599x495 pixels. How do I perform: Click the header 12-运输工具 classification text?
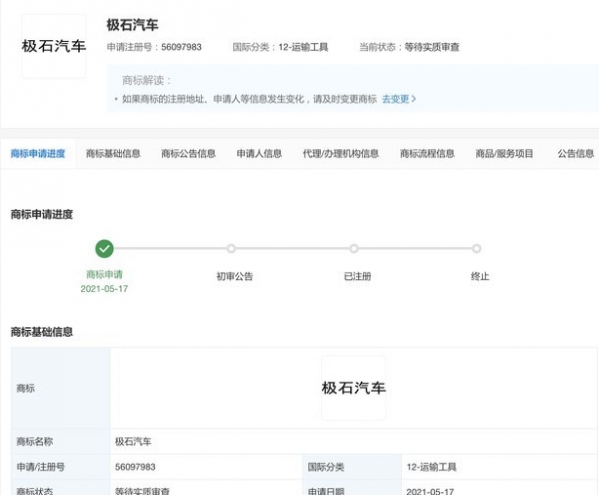click(303, 47)
